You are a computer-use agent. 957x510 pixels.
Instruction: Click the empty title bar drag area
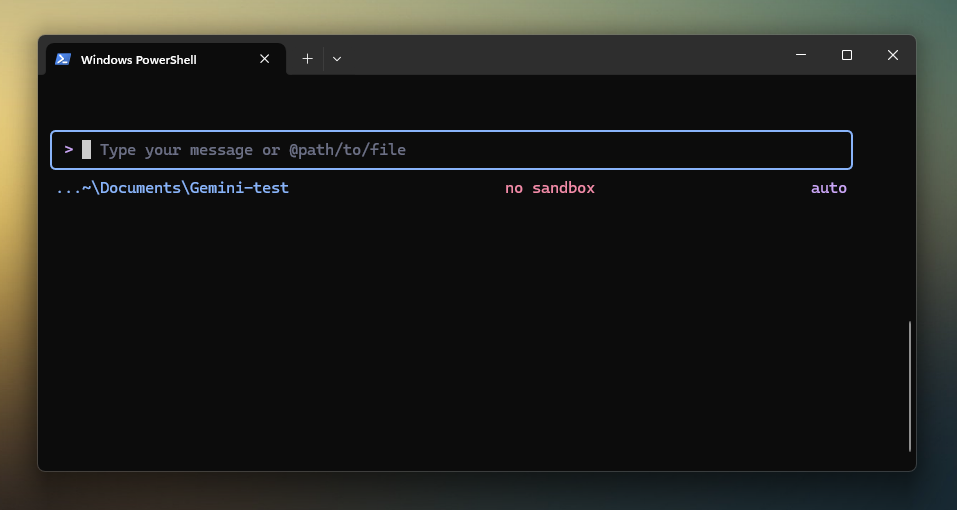tap(560, 56)
